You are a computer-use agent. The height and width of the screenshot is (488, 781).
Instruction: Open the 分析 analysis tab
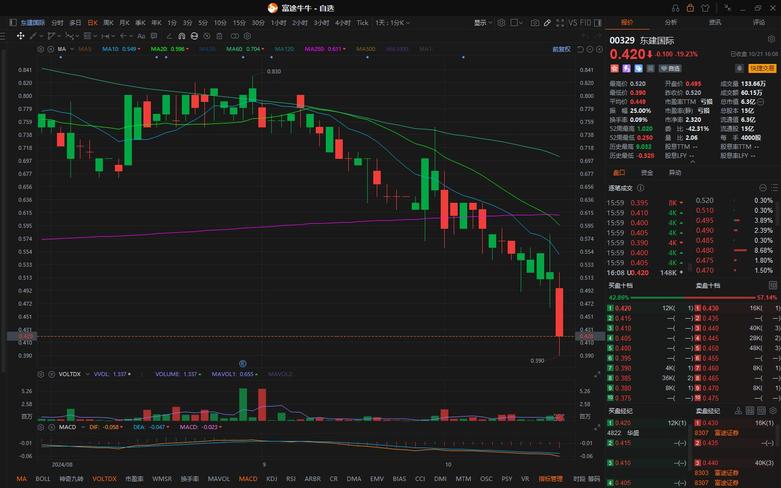click(x=671, y=22)
